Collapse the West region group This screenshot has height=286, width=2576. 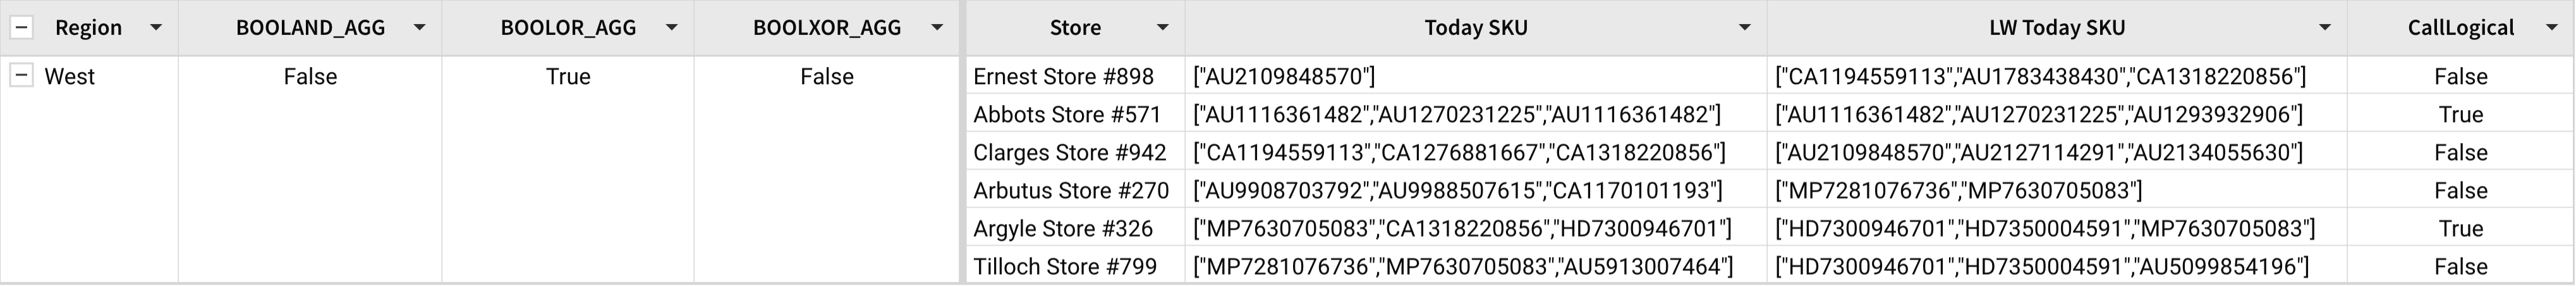tap(21, 75)
